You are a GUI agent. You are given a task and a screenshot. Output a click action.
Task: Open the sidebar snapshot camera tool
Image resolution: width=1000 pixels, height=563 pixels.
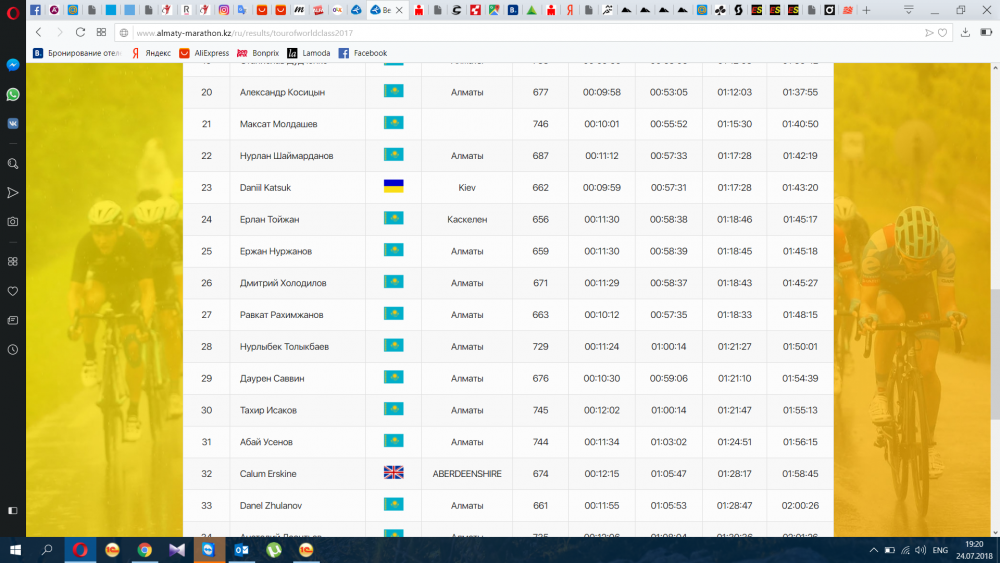coord(13,221)
